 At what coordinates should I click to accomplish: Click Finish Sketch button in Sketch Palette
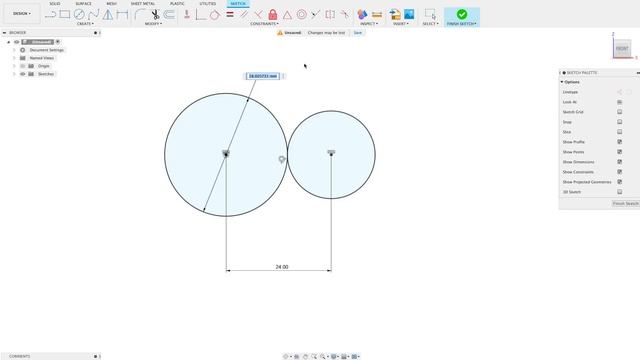pos(626,203)
